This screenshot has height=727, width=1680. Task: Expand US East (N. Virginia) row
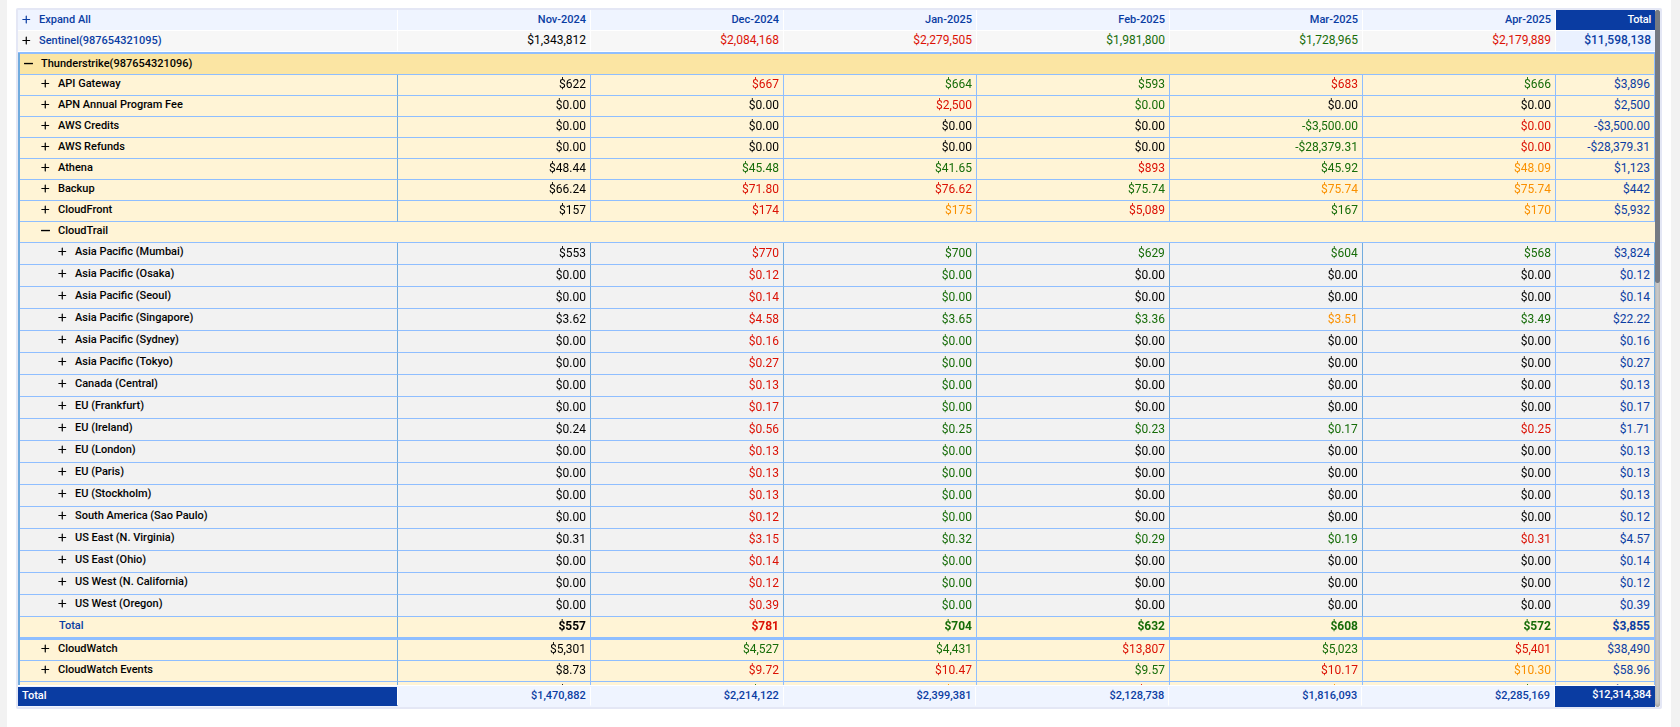(62, 538)
